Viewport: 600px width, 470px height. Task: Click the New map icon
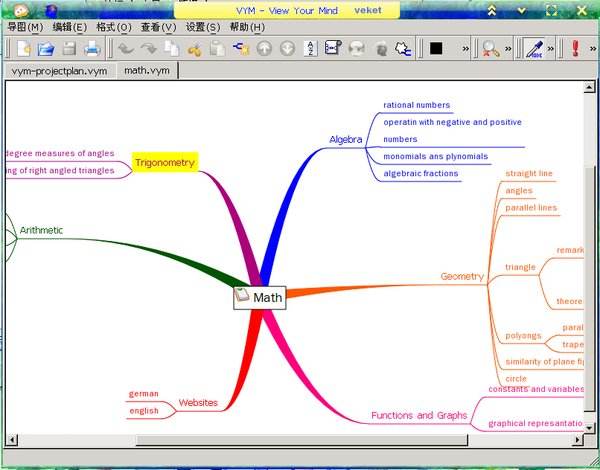click(21, 48)
